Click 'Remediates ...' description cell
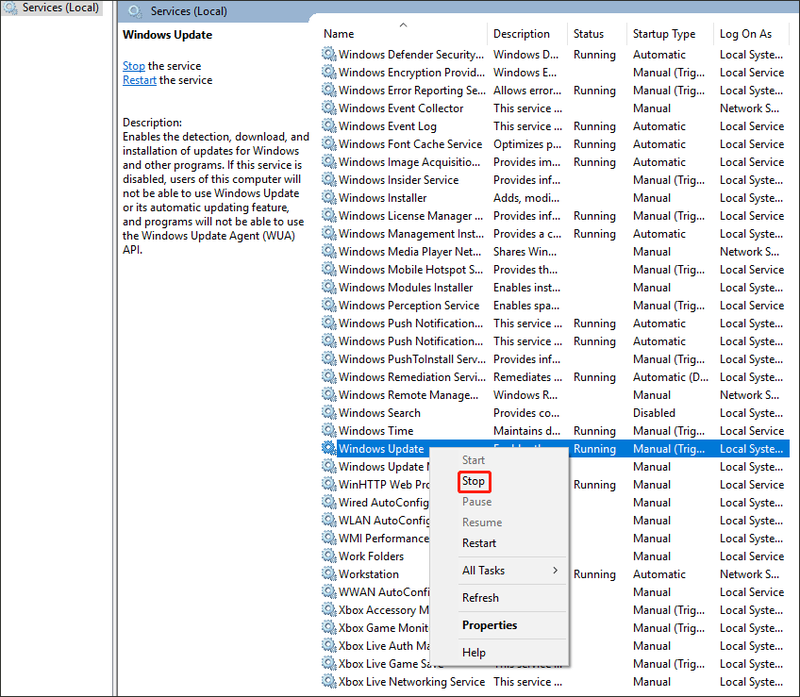800x697 pixels. coord(528,377)
